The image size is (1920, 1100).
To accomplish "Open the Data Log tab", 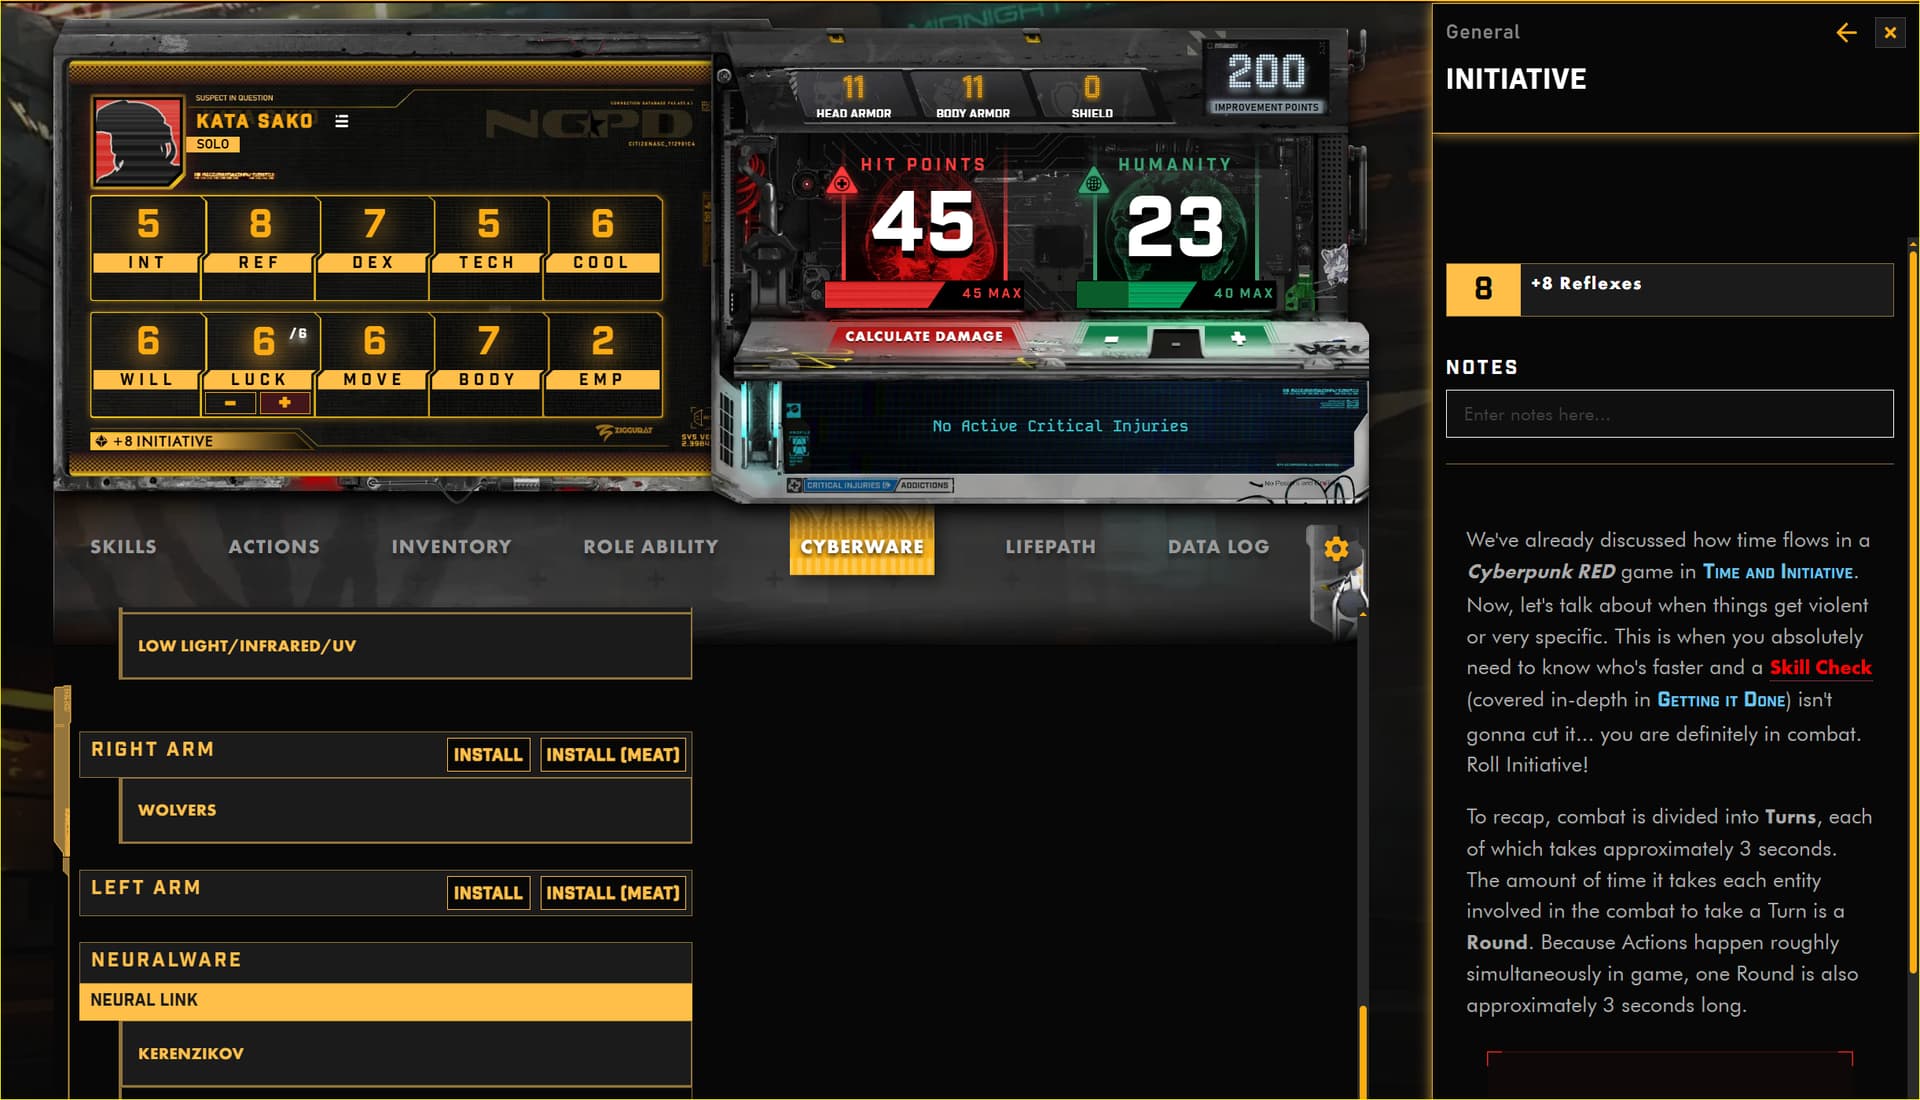I will click(1218, 547).
